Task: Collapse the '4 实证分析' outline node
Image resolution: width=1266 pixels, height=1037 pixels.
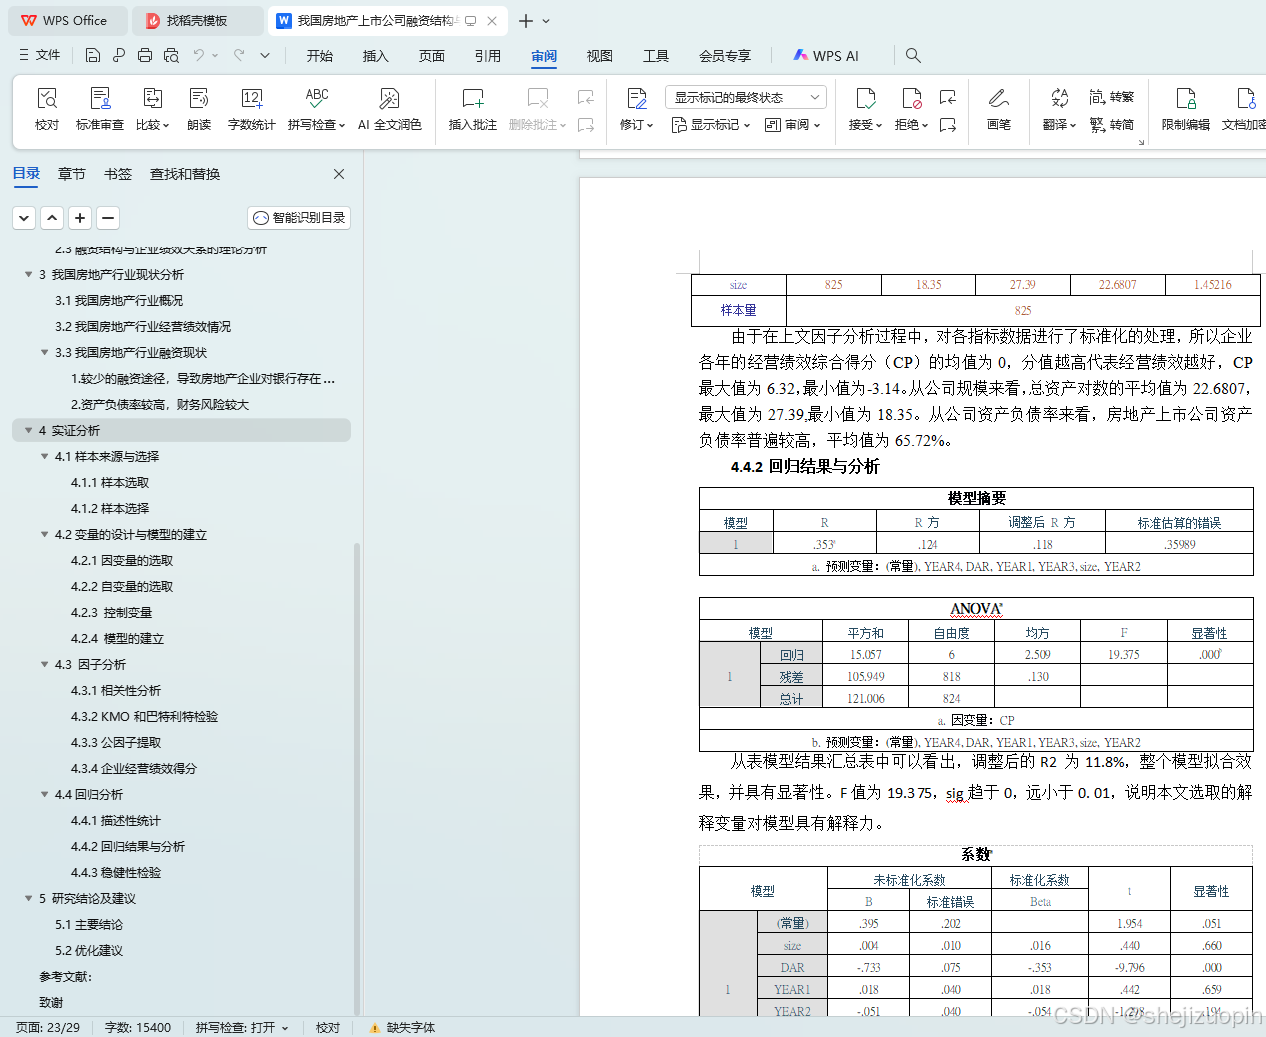Action: click(29, 430)
